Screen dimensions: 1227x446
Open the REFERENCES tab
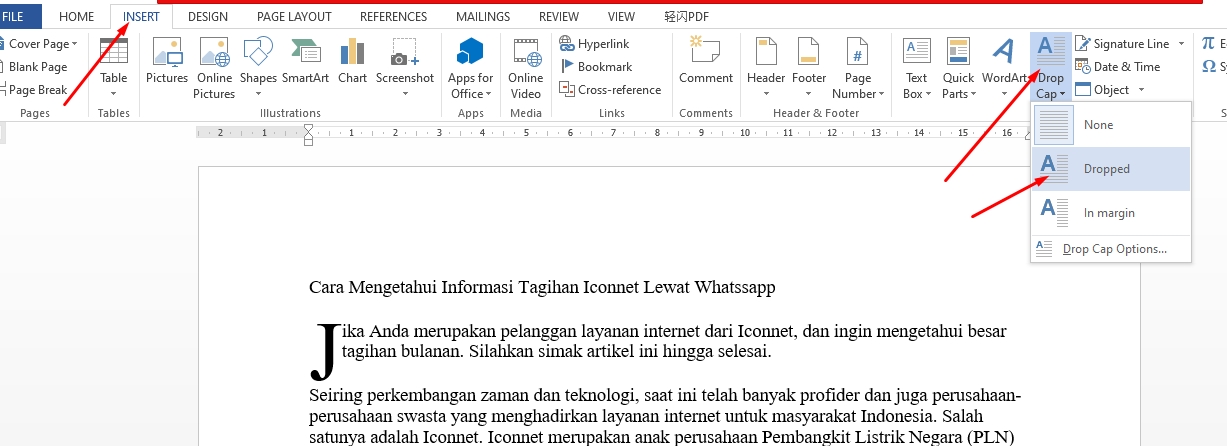coord(393,16)
